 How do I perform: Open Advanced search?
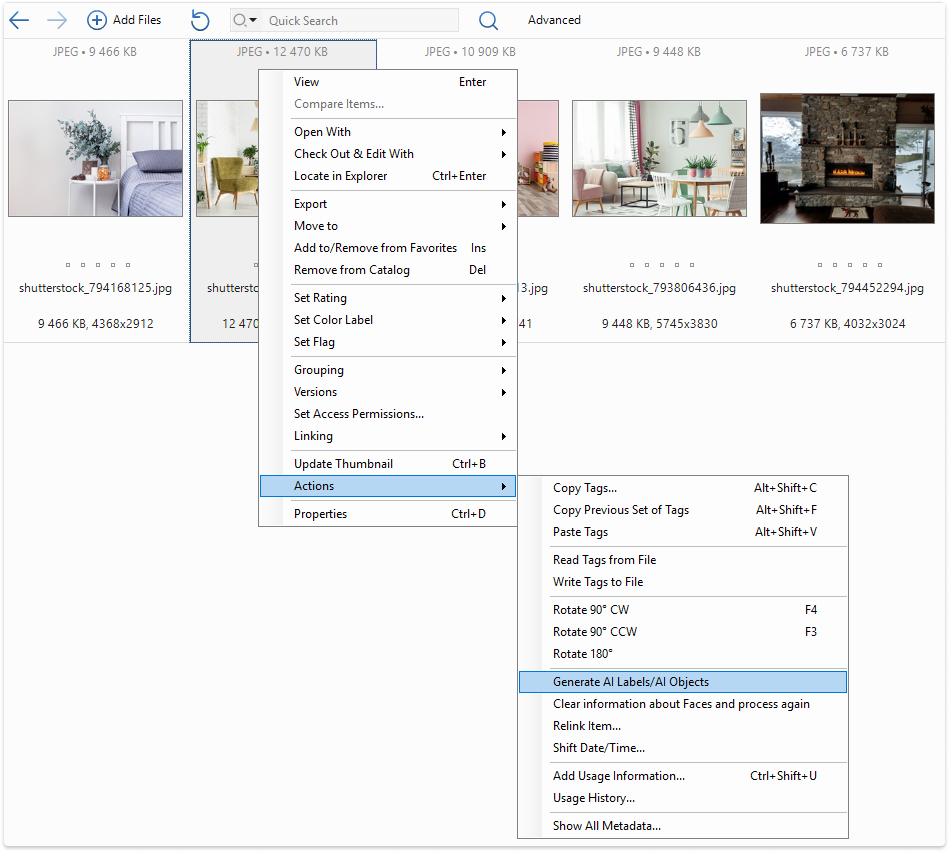[x=554, y=20]
